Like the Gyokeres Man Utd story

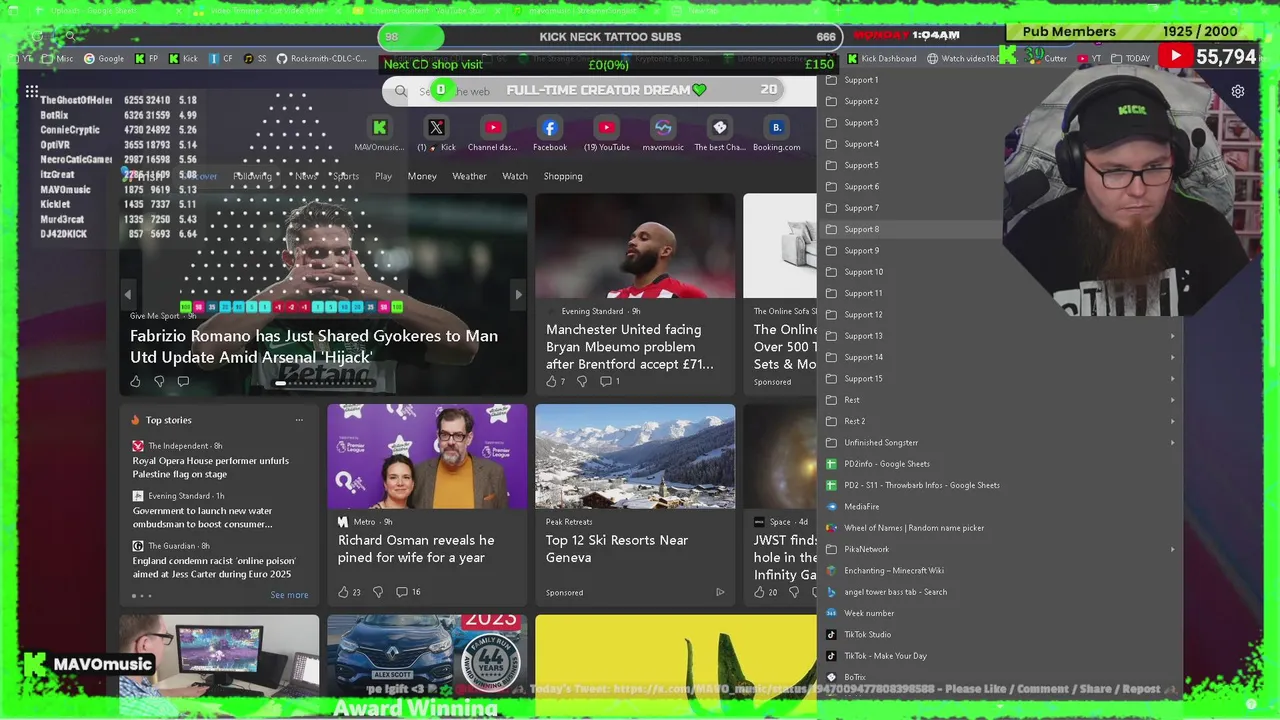click(x=135, y=381)
